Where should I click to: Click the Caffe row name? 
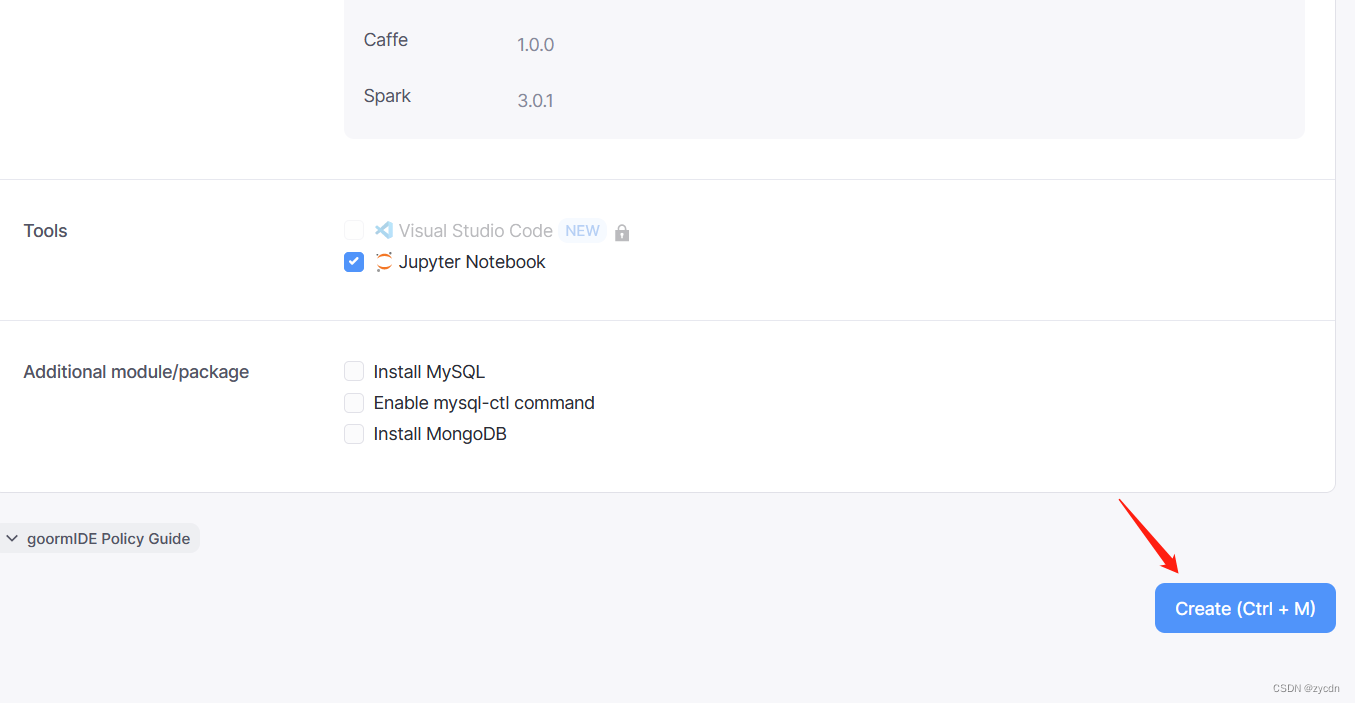[386, 40]
